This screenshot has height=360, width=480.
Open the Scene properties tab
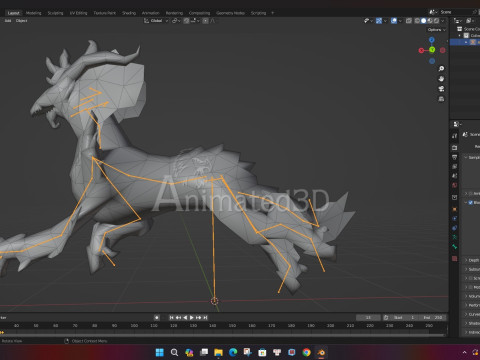point(455,176)
